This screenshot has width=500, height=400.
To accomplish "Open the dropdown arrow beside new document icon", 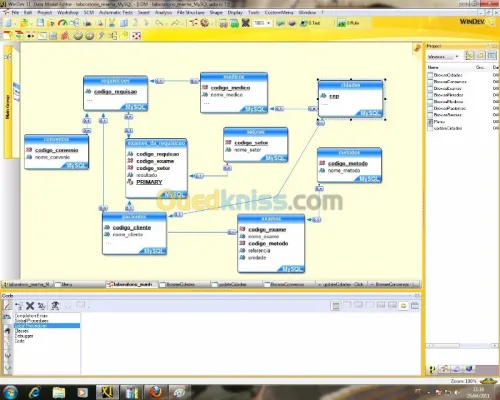I will click(x=15, y=23).
